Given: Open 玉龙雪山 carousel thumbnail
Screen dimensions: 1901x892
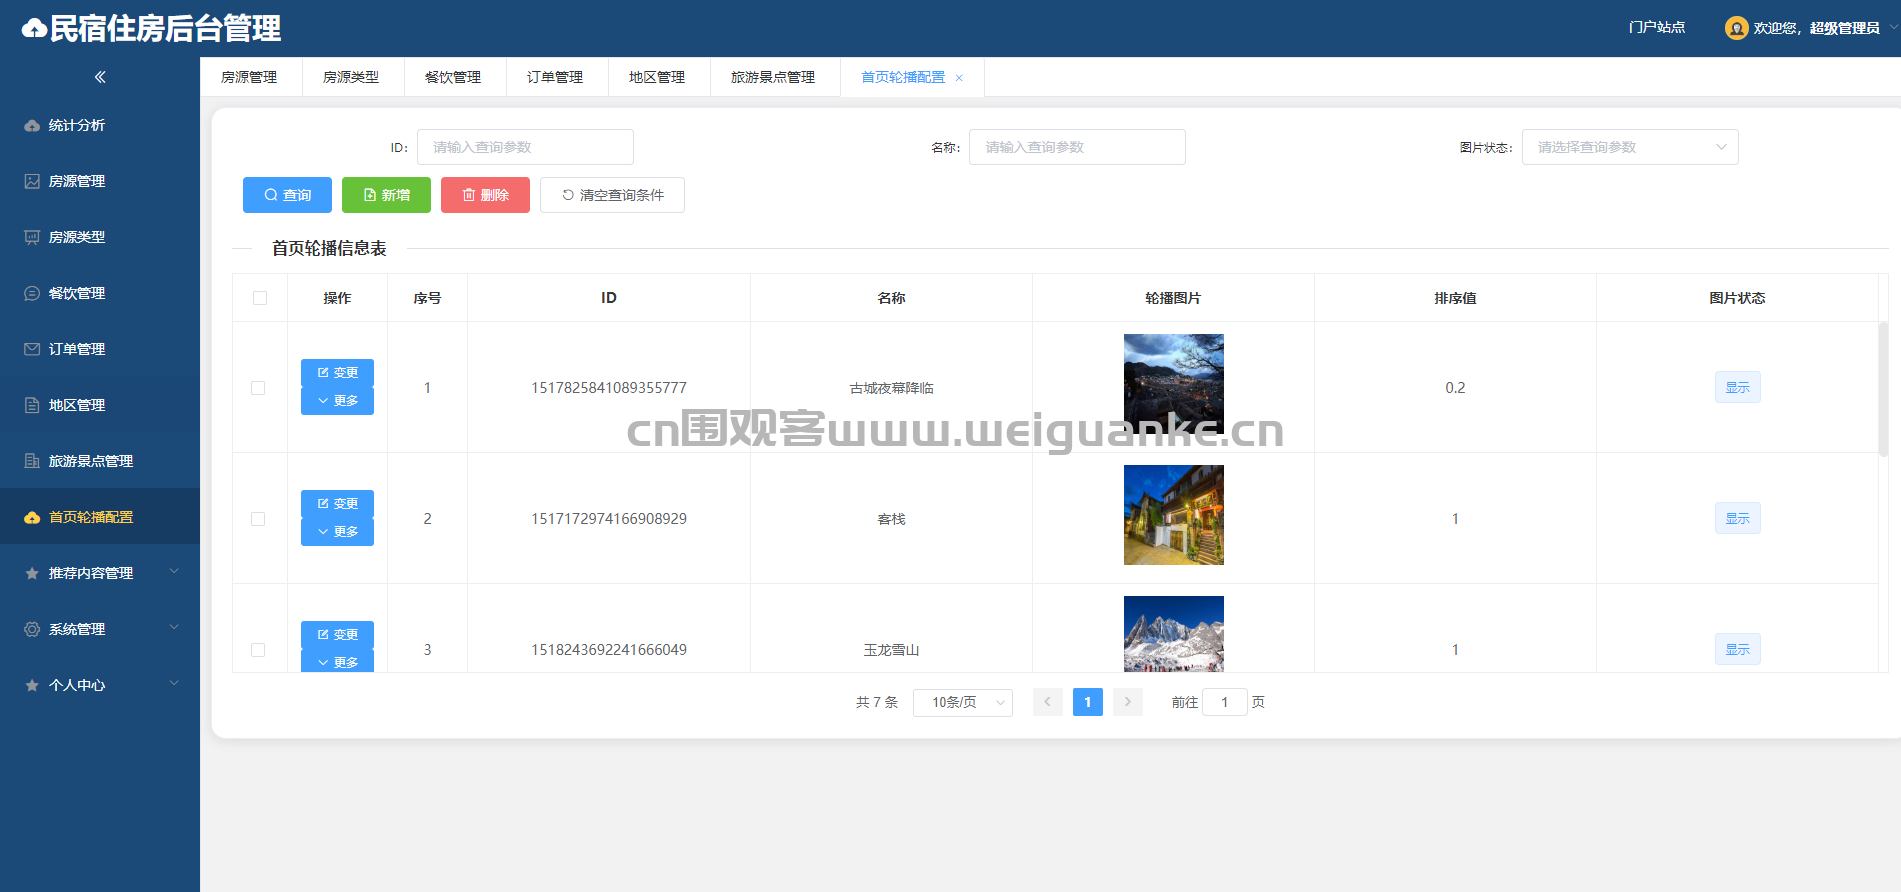Looking at the screenshot, I should [x=1173, y=634].
